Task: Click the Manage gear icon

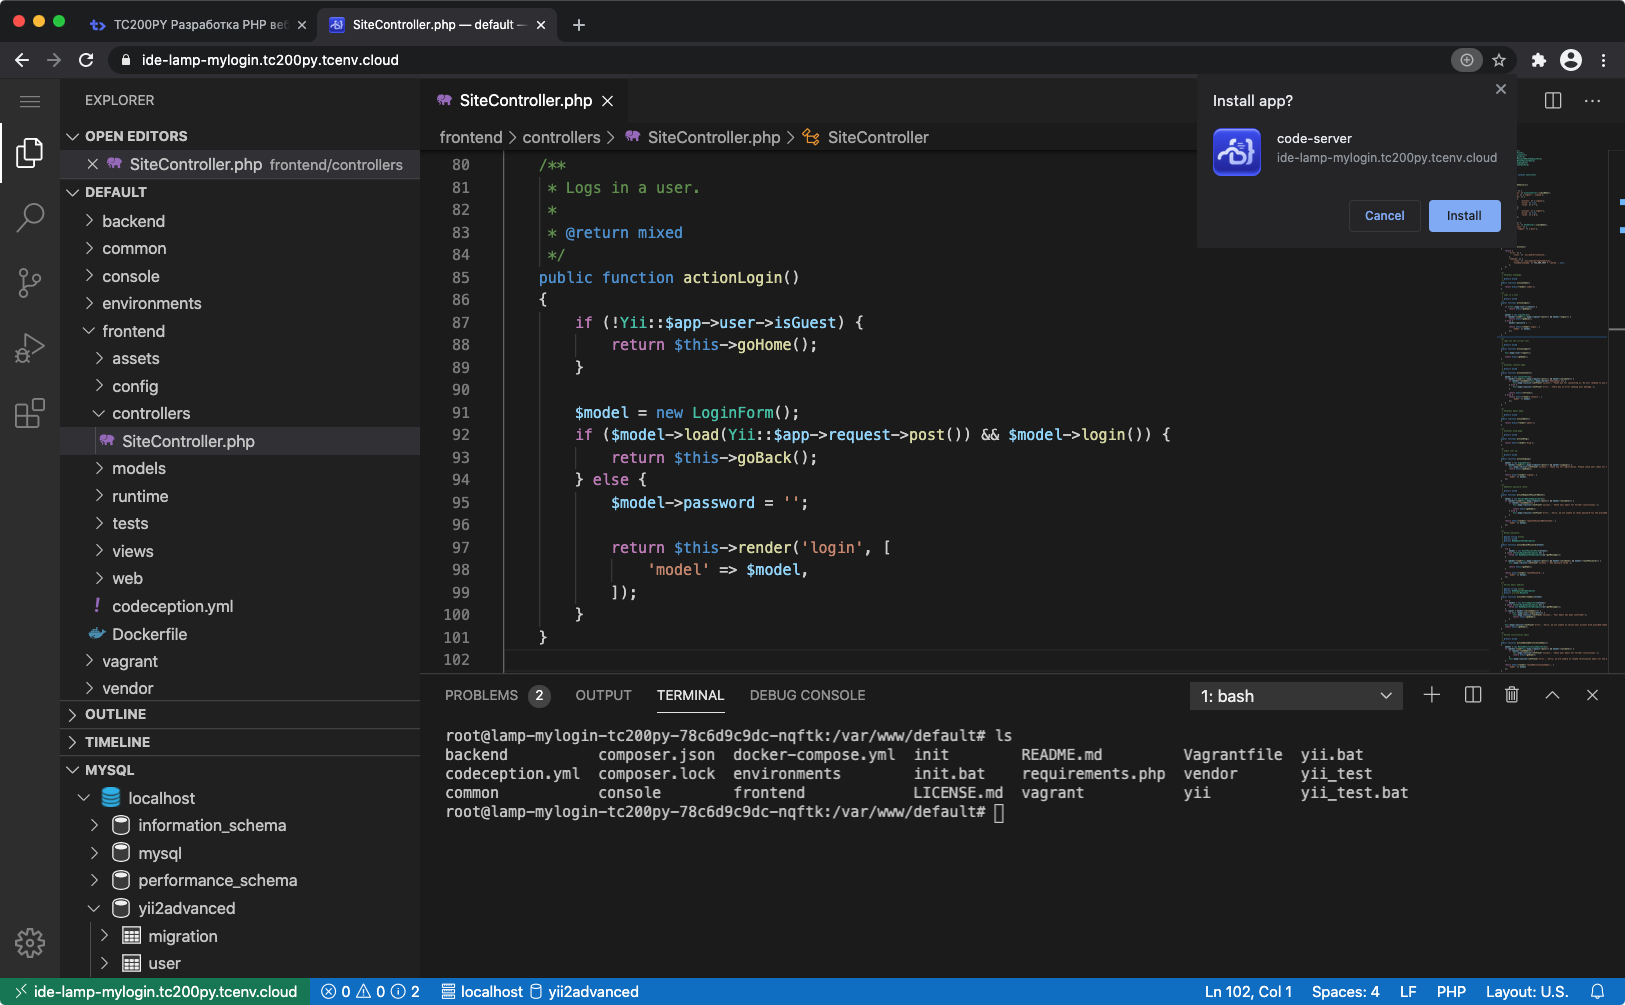Action: 30,942
